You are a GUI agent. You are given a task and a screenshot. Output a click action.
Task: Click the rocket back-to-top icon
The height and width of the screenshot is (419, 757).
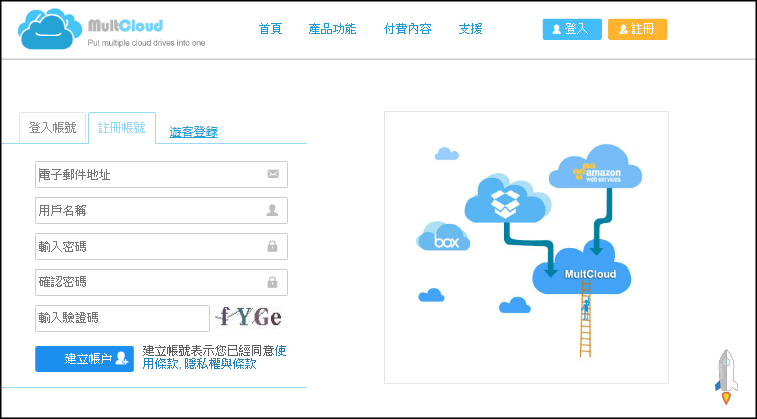(726, 377)
